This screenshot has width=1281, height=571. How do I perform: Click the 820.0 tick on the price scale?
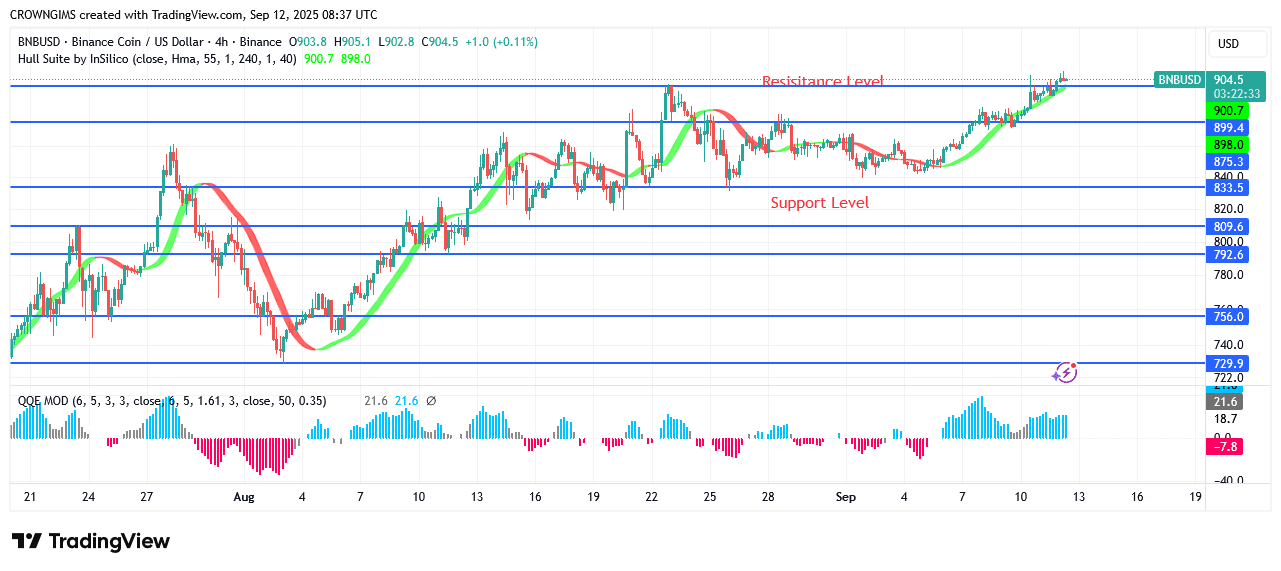(x=1228, y=209)
